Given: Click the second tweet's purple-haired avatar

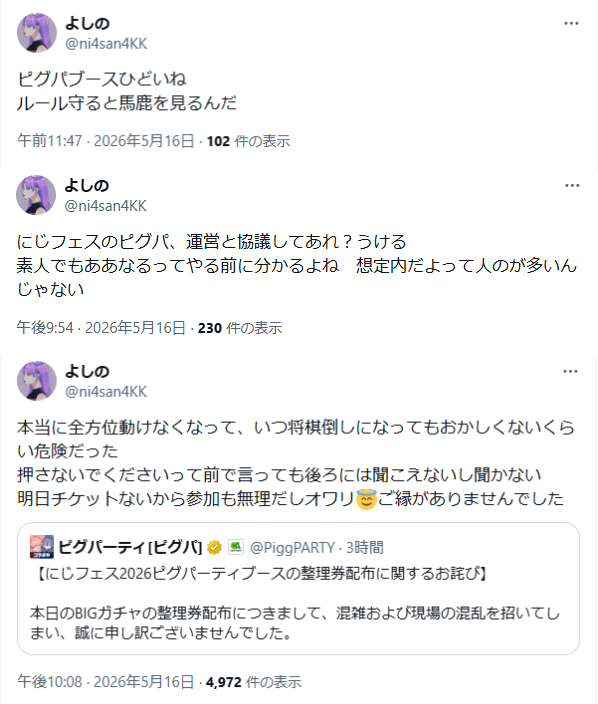Looking at the screenshot, I should (x=36, y=195).
